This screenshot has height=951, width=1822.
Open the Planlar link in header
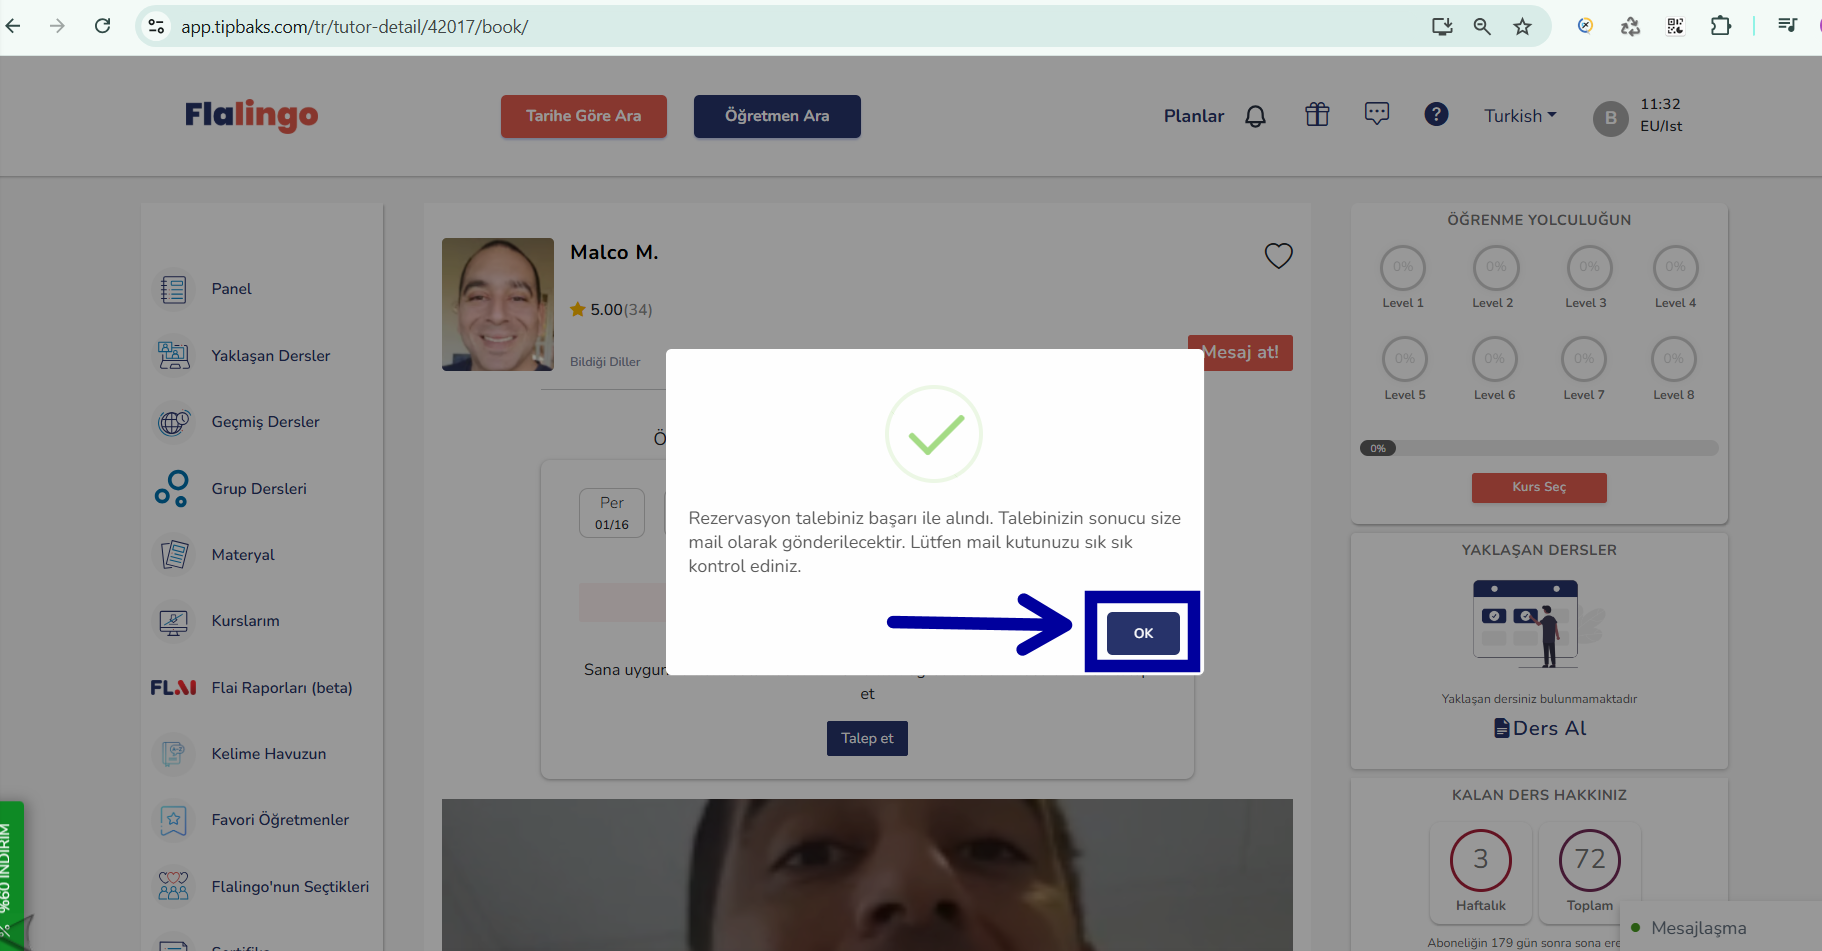pyautogui.click(x=1194, y=116)
